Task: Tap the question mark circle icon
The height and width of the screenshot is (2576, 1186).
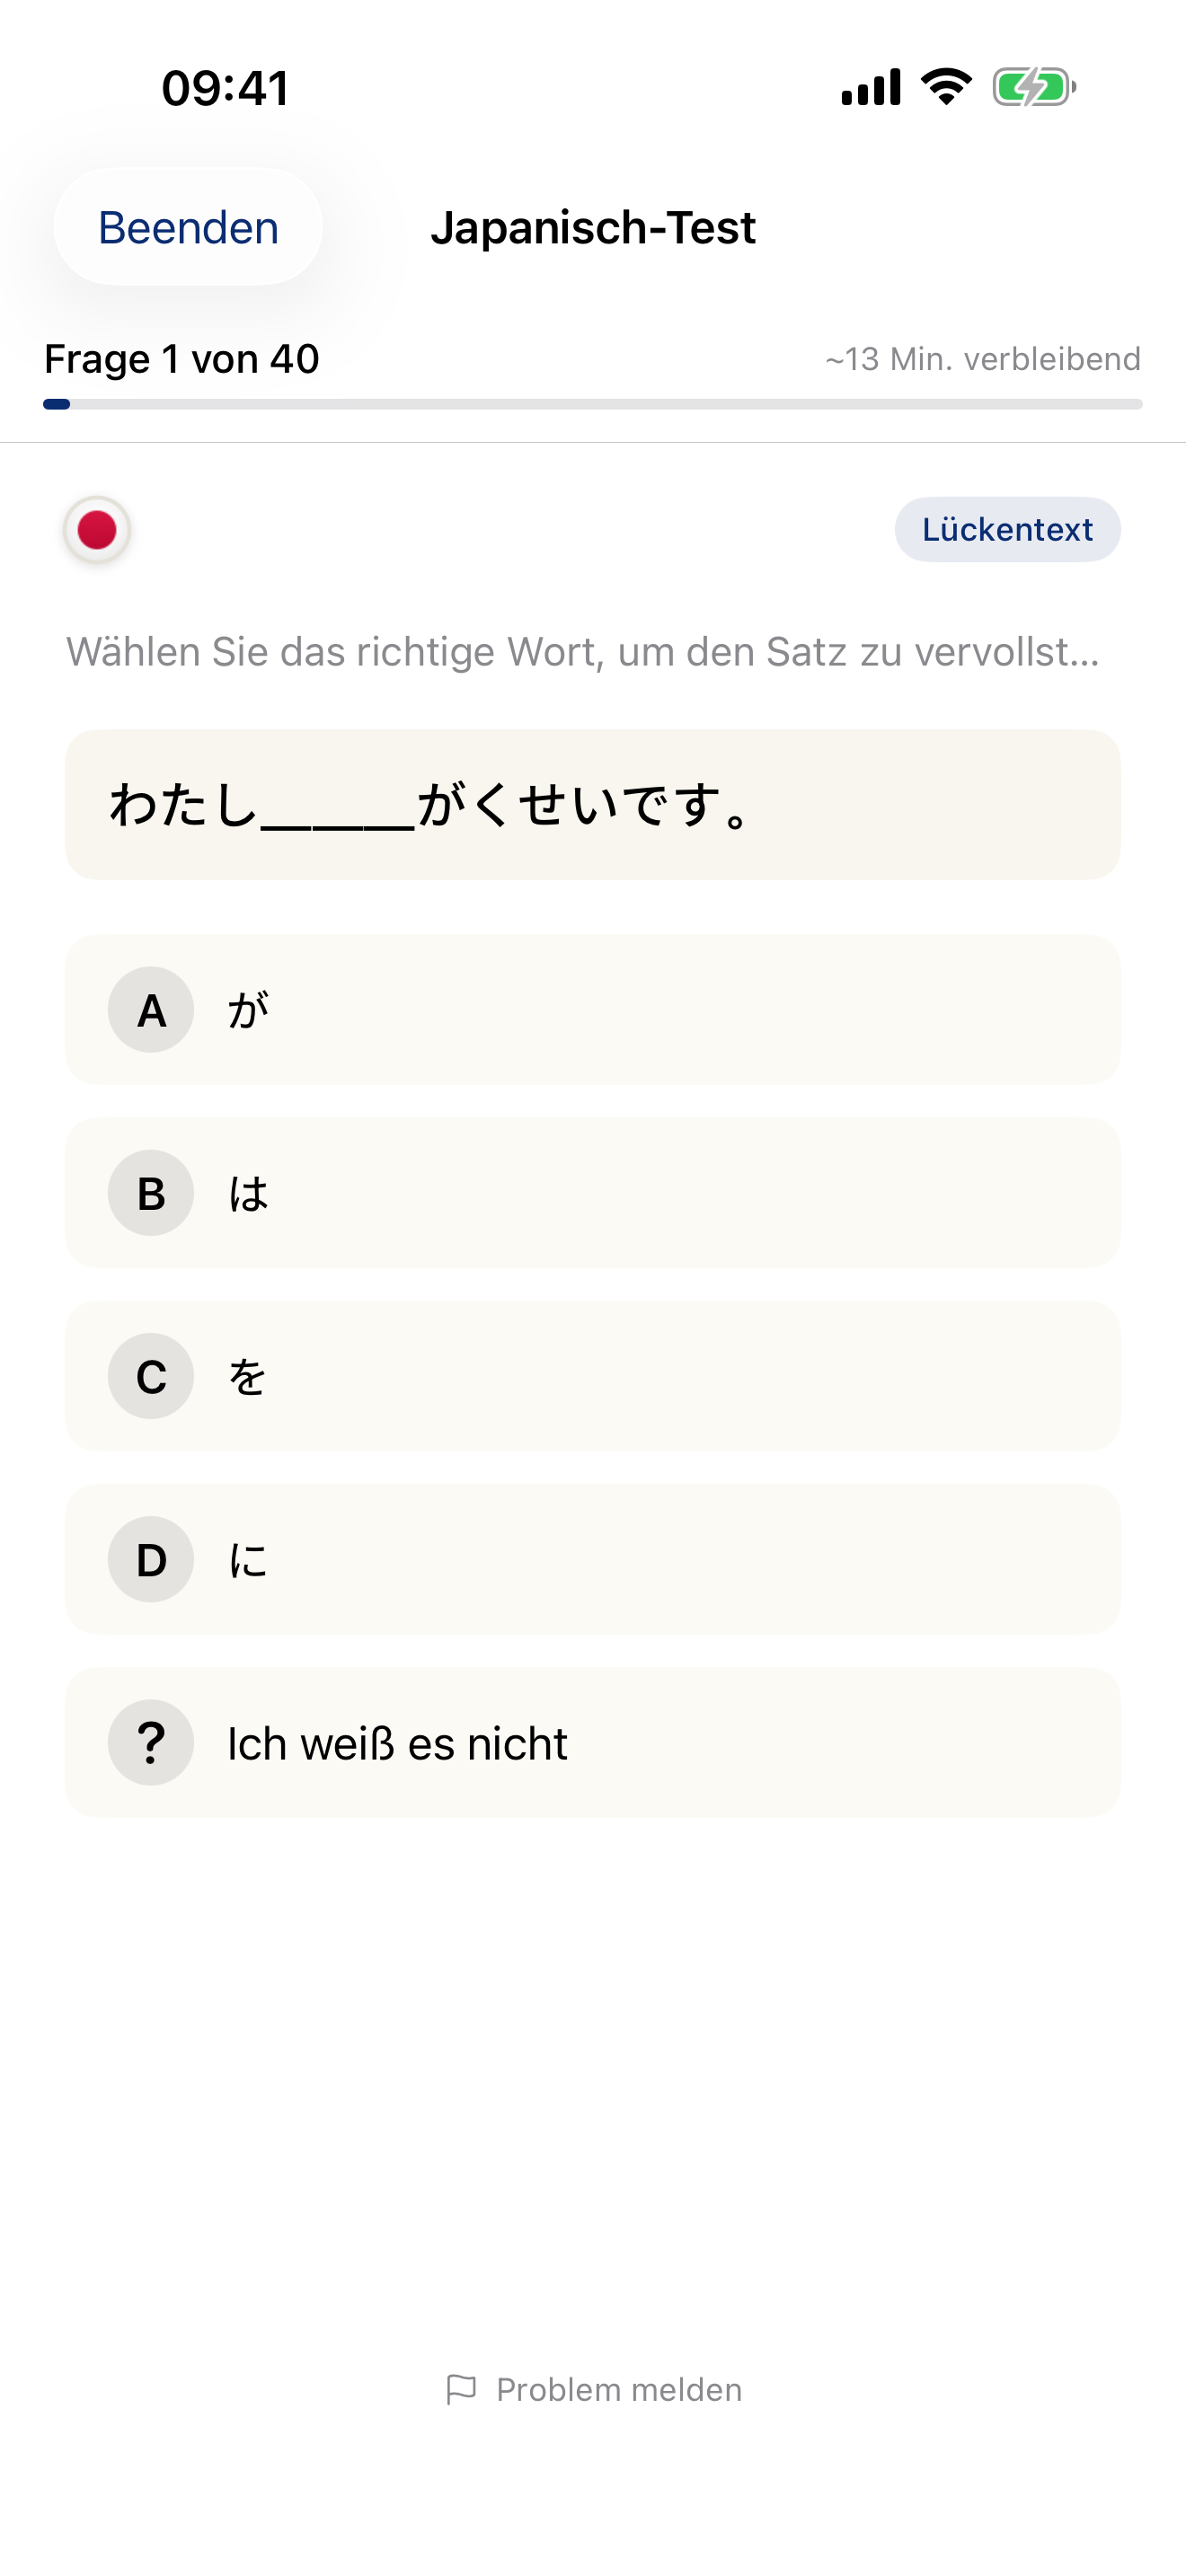Action: [150, 1742]
